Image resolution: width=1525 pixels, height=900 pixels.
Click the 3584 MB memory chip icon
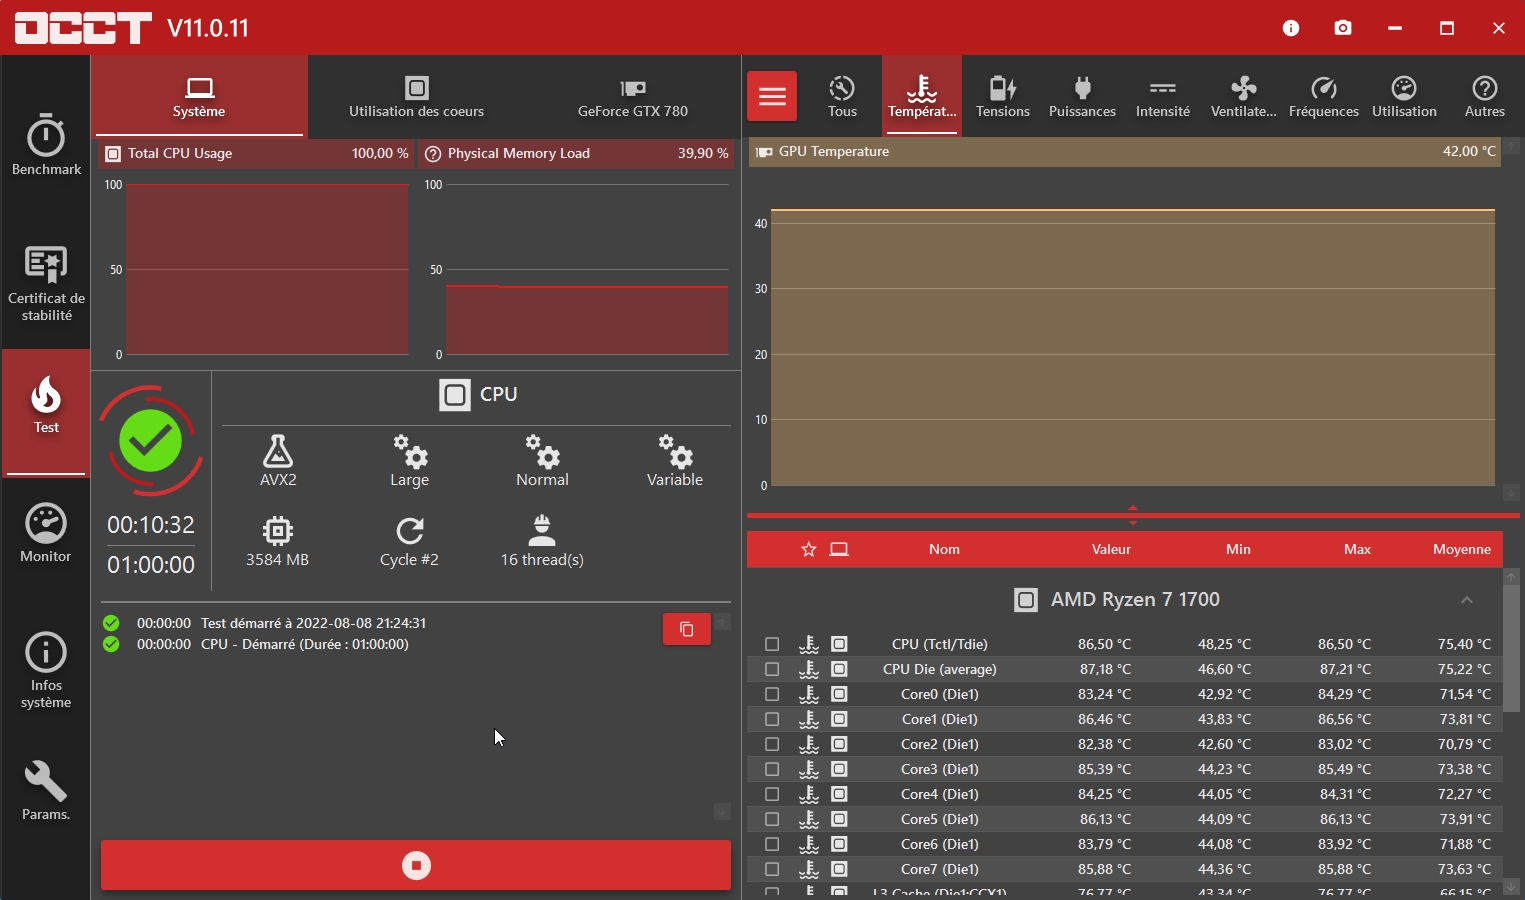point(278,530)
